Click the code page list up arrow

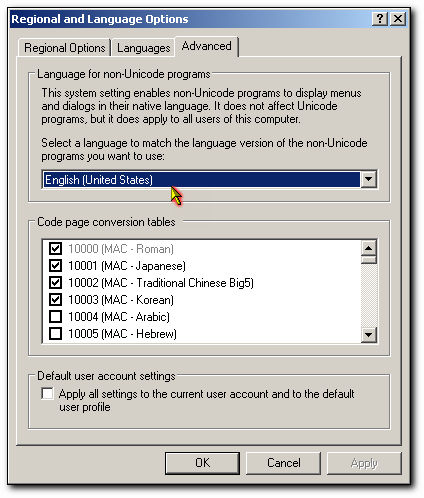tap(369, 248)
